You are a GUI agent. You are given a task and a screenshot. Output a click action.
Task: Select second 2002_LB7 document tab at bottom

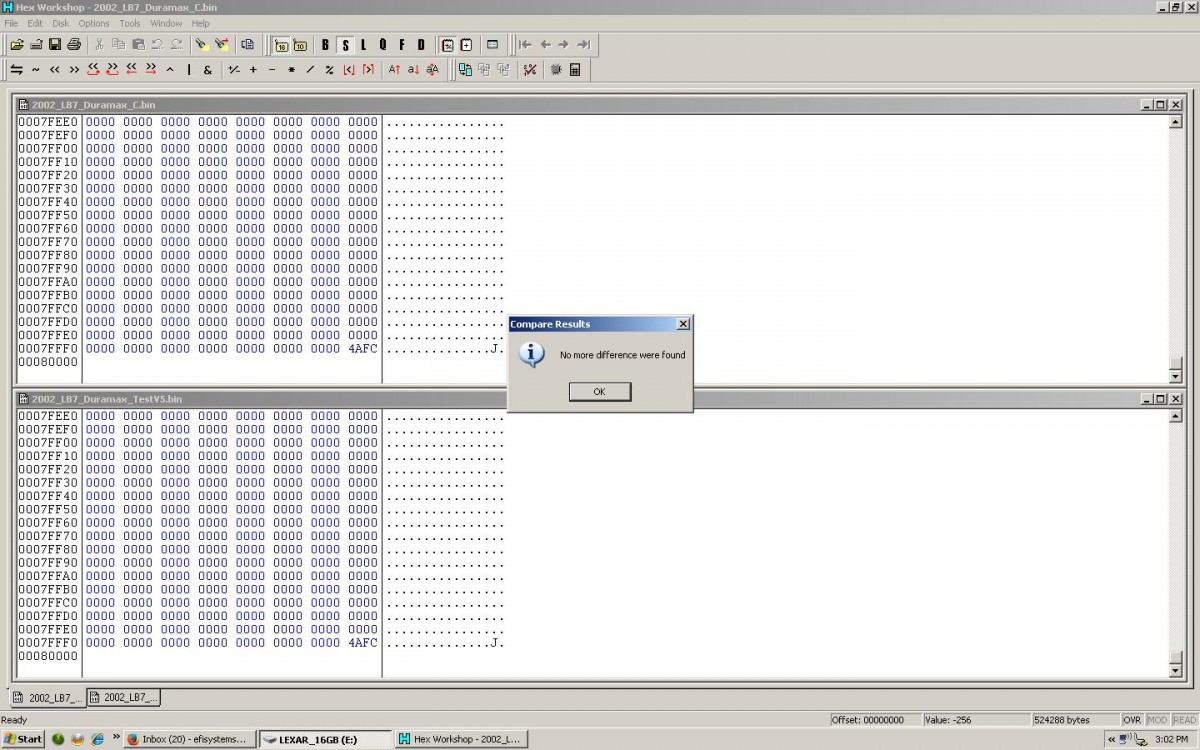[123, 697]
